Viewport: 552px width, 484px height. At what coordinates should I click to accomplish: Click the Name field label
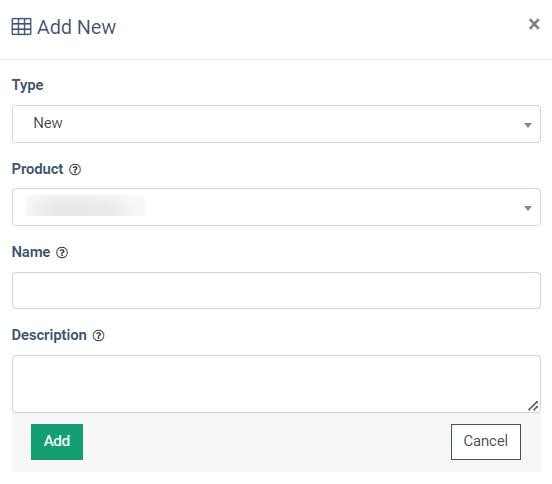pos(31,252)
